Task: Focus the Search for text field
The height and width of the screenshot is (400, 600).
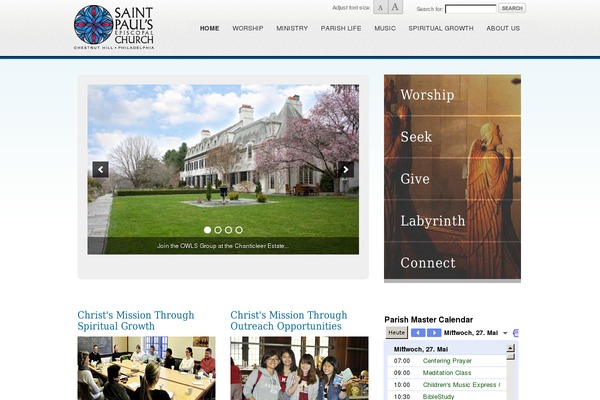Action: click(471, 8)
